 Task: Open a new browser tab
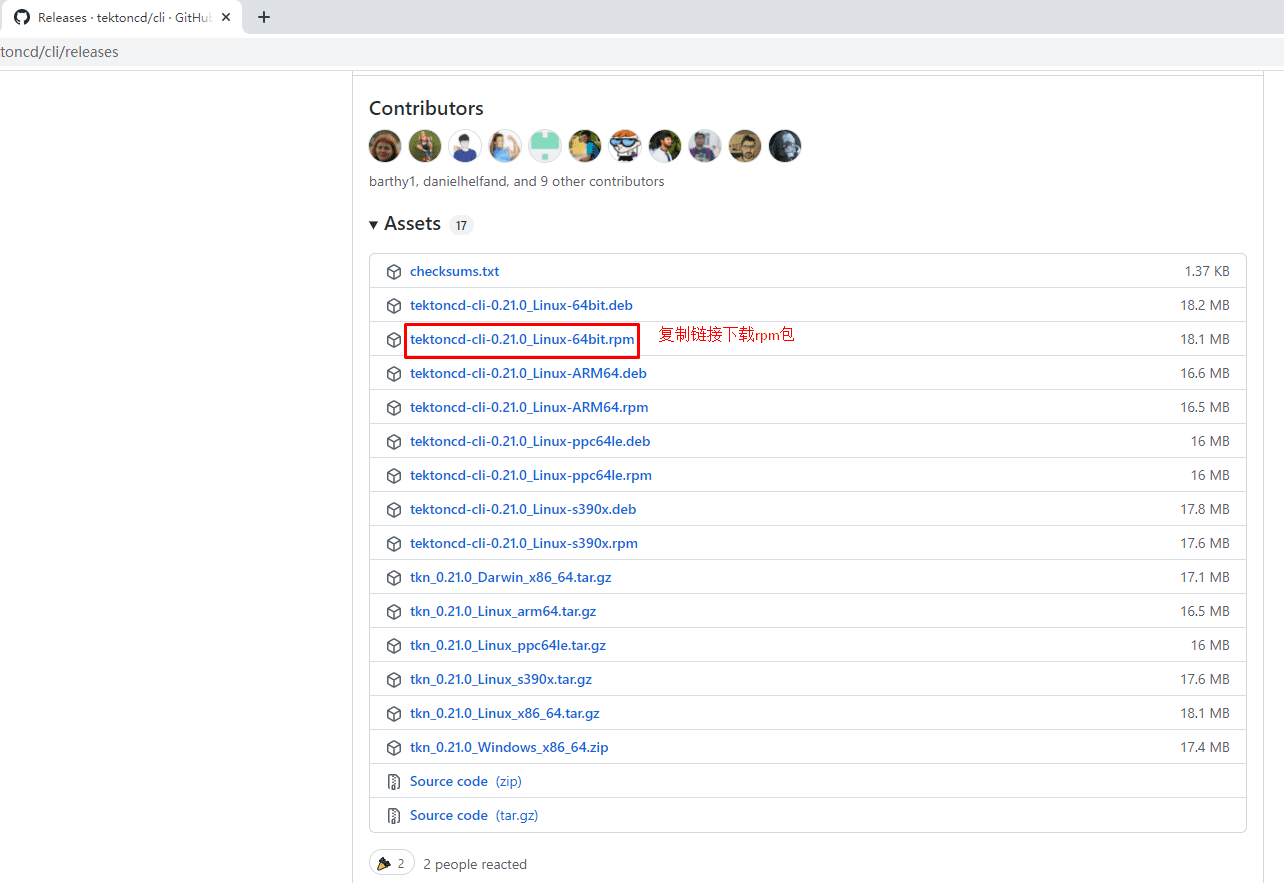(264, 17)
